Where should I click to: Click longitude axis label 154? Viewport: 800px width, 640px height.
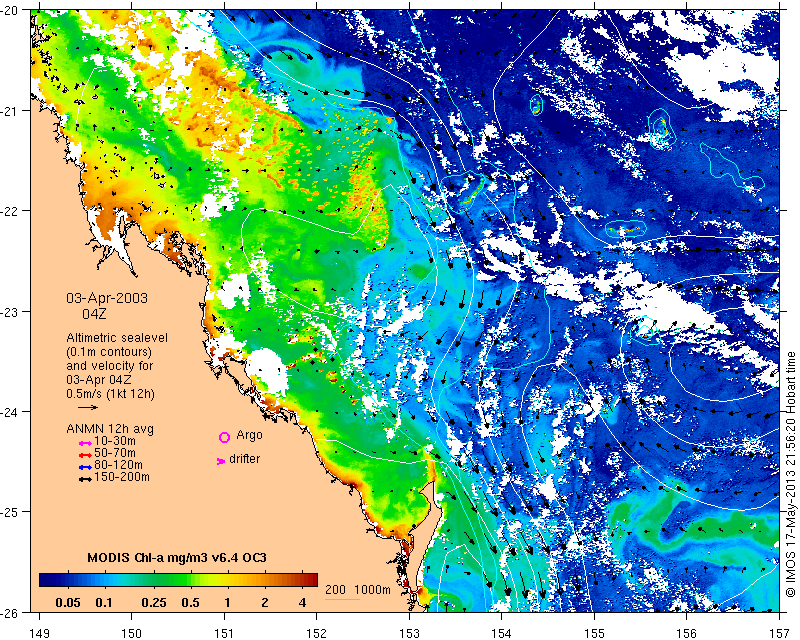502,633
